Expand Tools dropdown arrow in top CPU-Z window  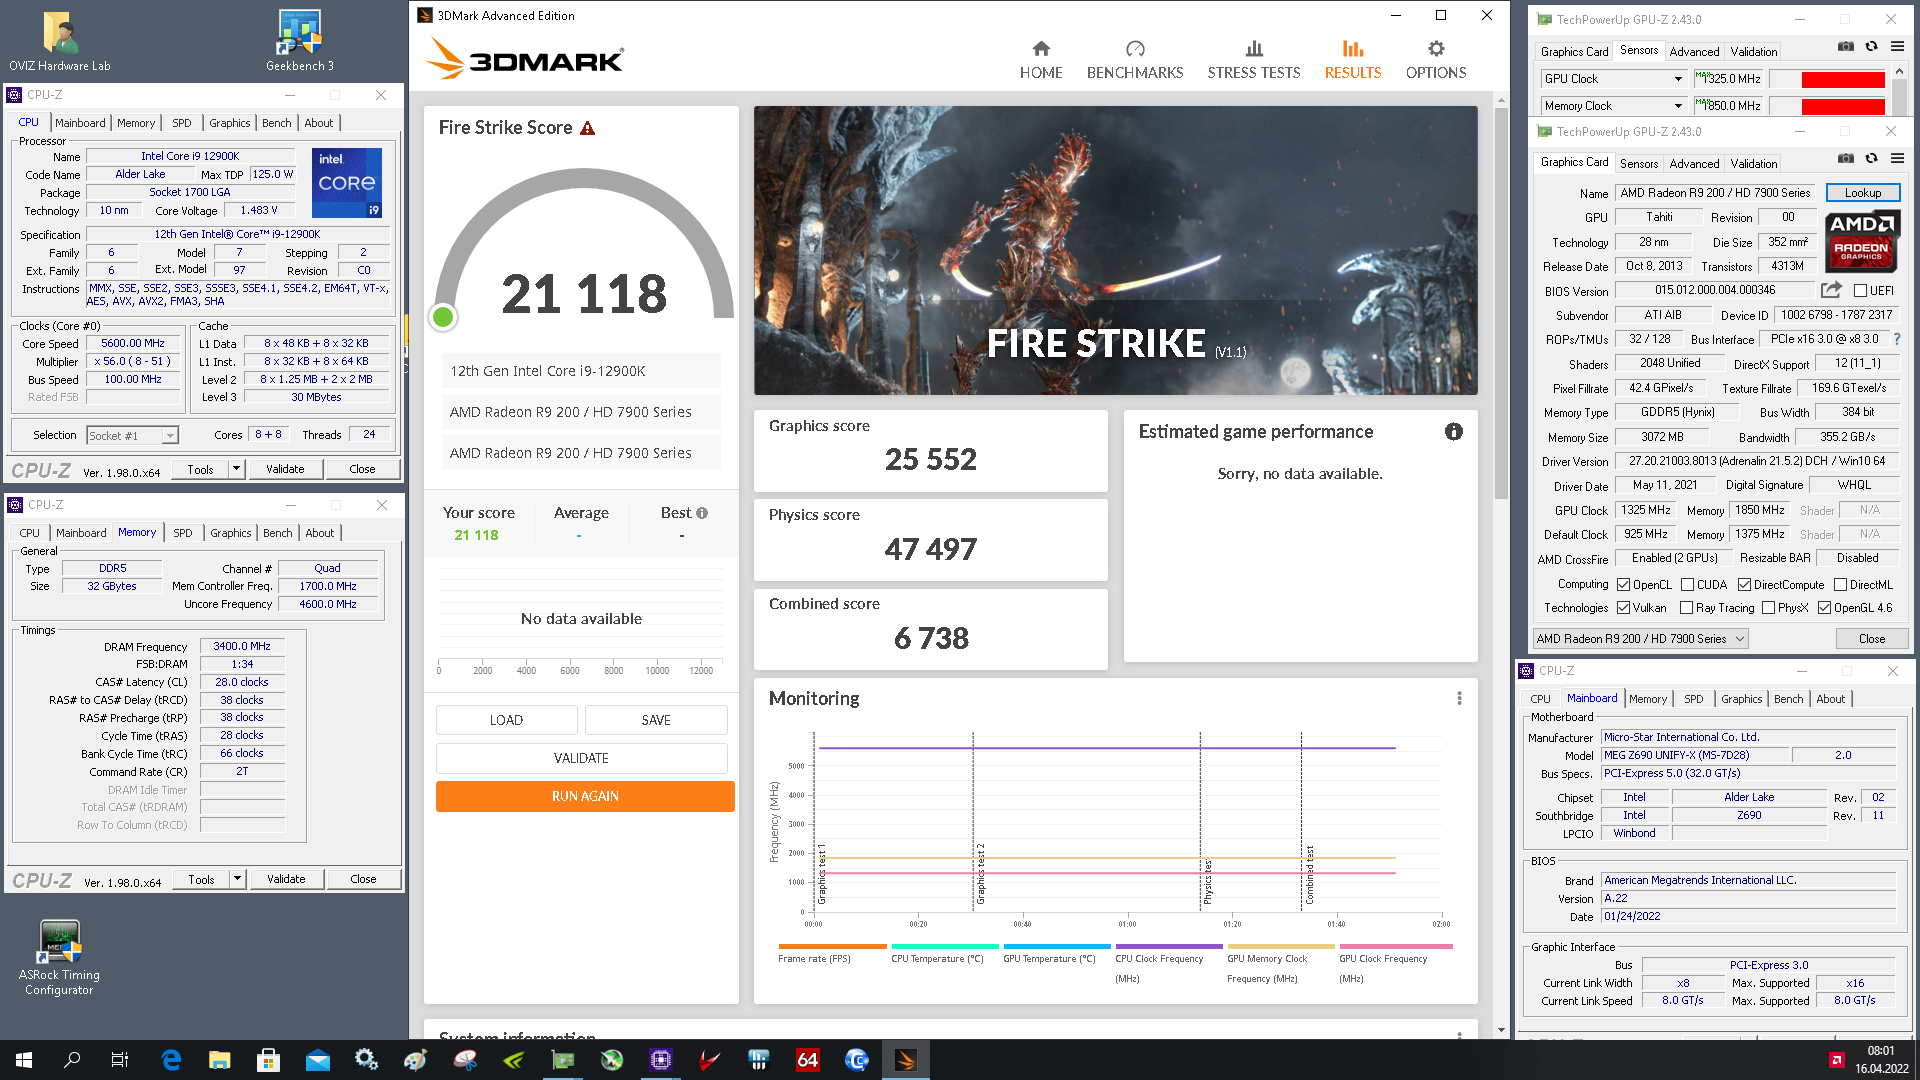(236, 469)
